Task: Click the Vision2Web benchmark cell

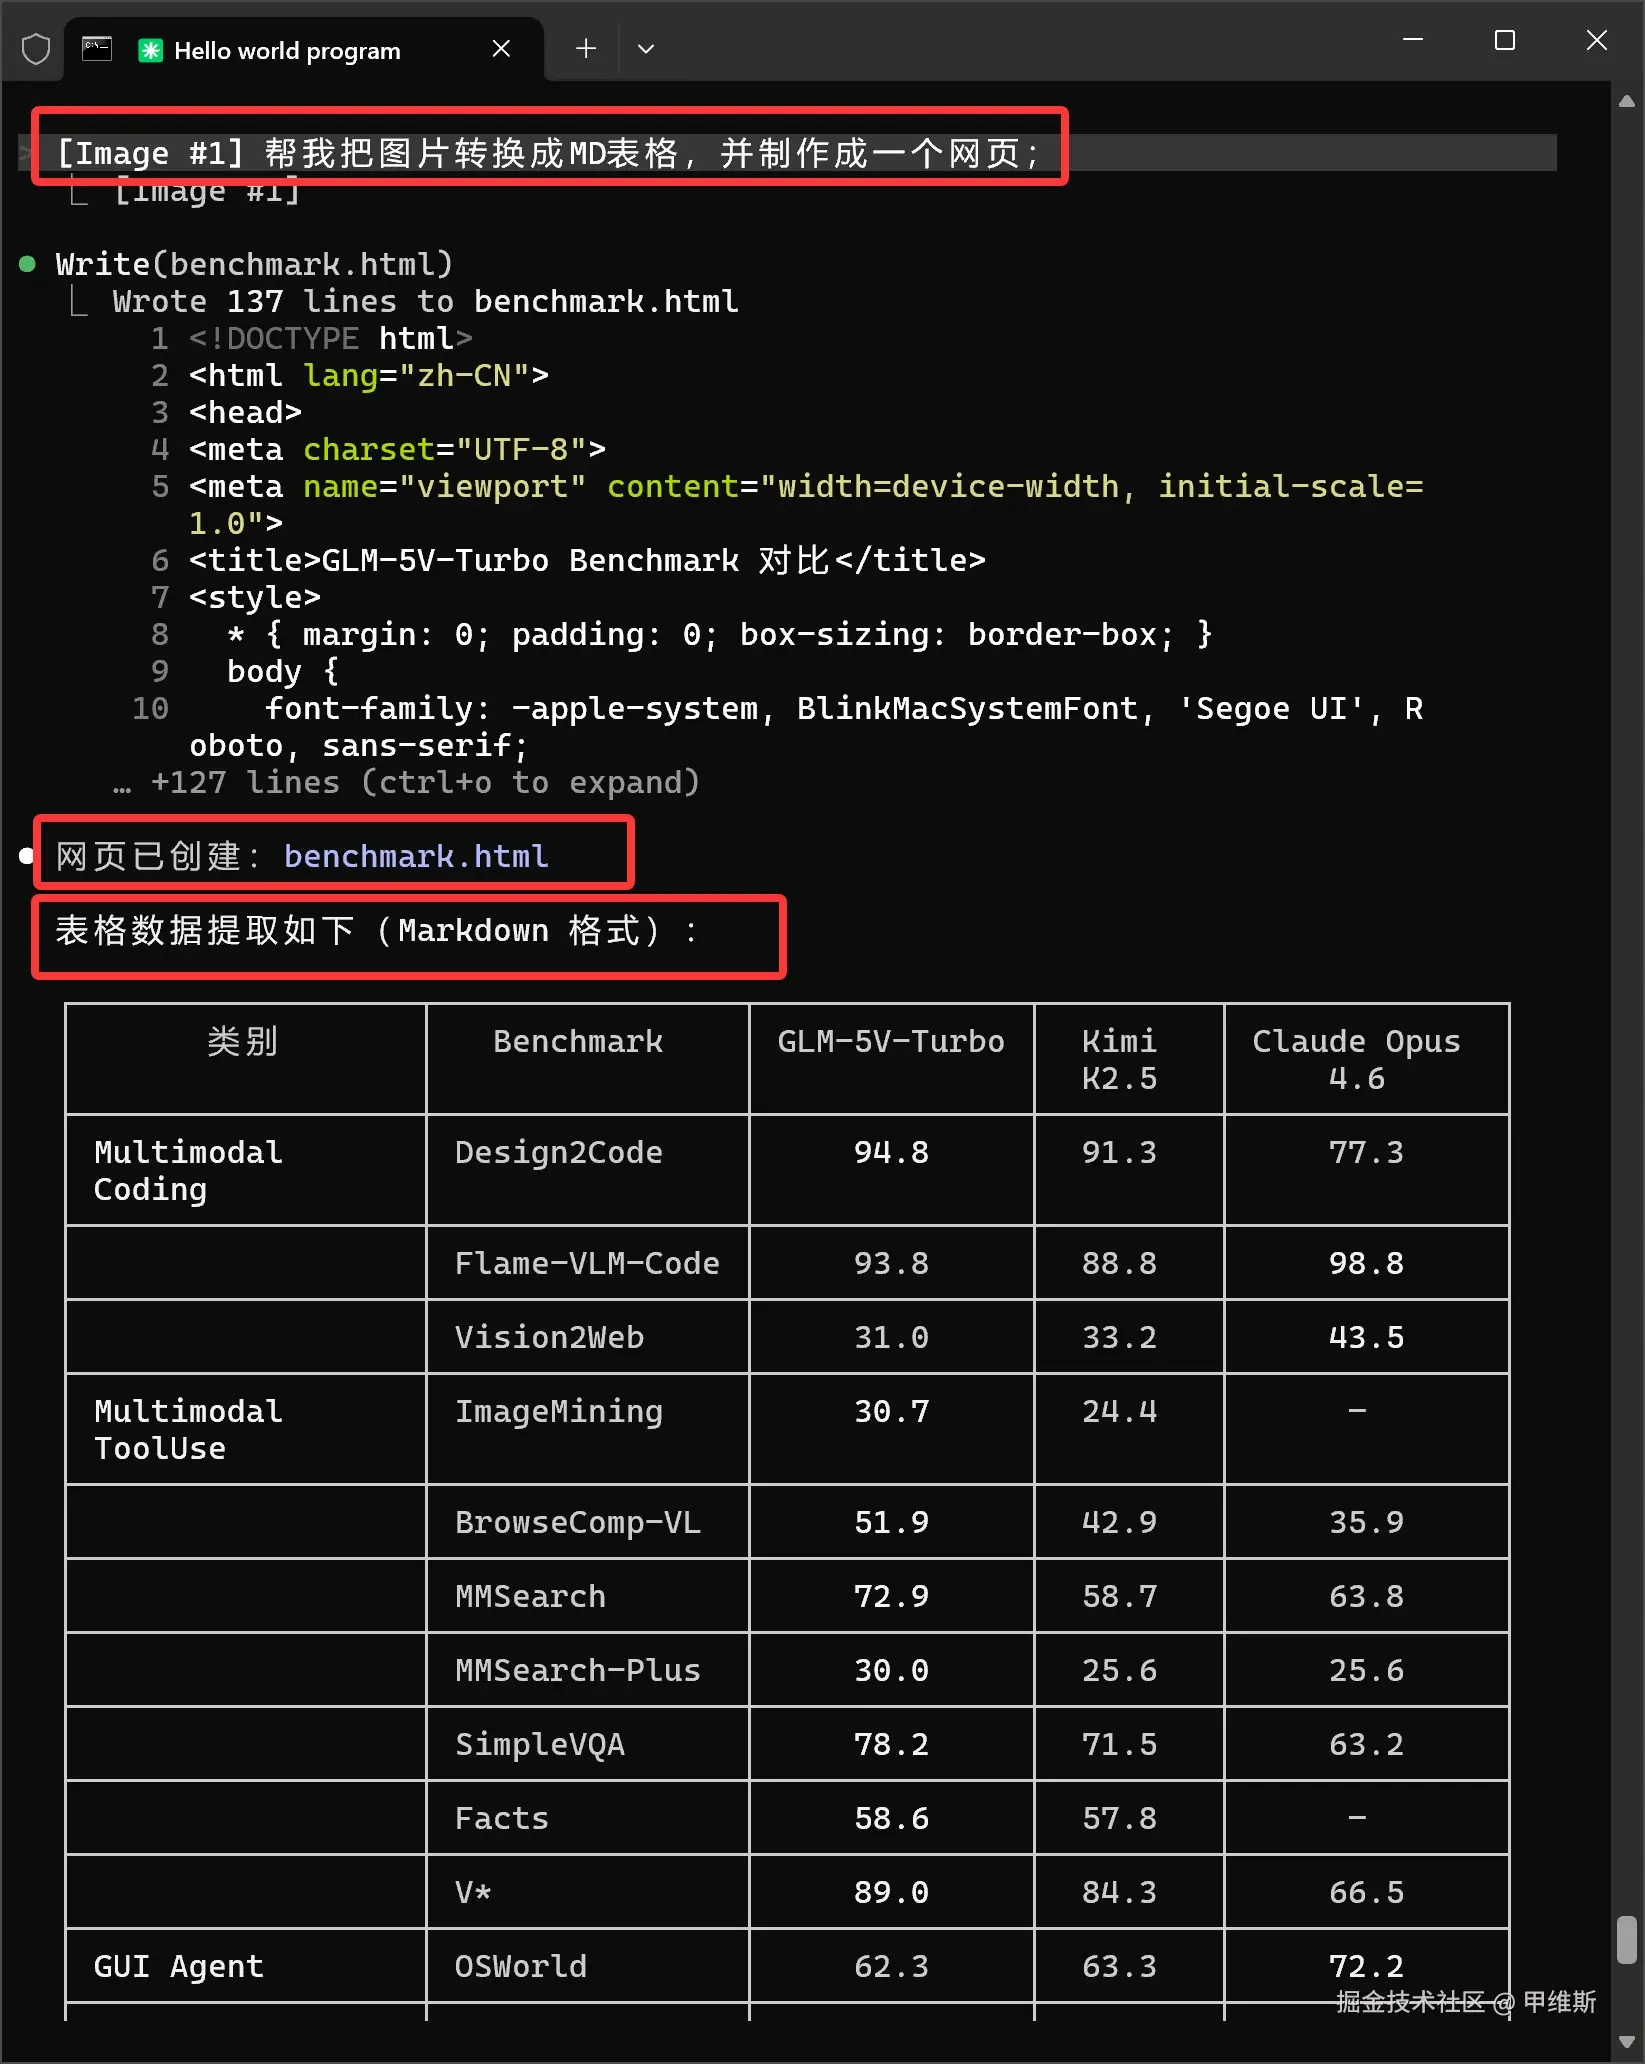Action: [587, 1337]
